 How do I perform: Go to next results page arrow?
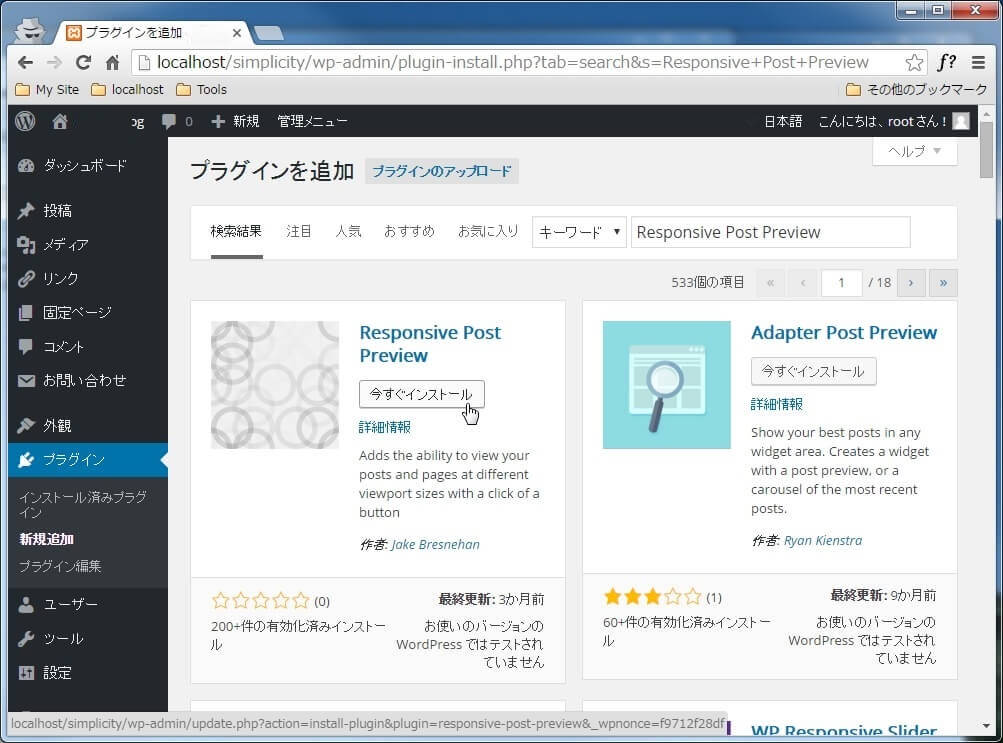[910, 283]
